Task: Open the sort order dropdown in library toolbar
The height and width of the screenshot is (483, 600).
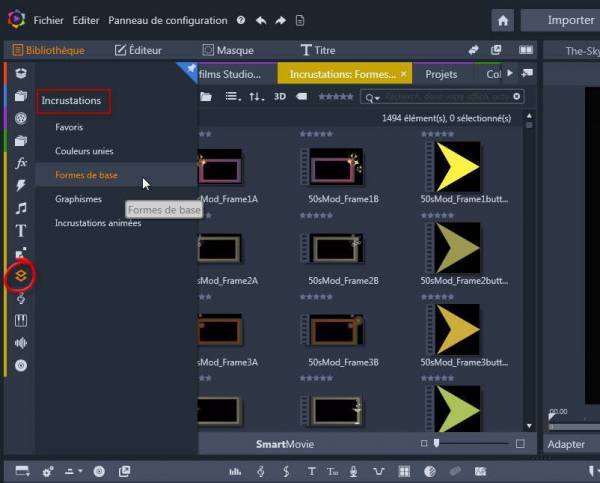Action: pyautogui.click(x=257, y=97)
